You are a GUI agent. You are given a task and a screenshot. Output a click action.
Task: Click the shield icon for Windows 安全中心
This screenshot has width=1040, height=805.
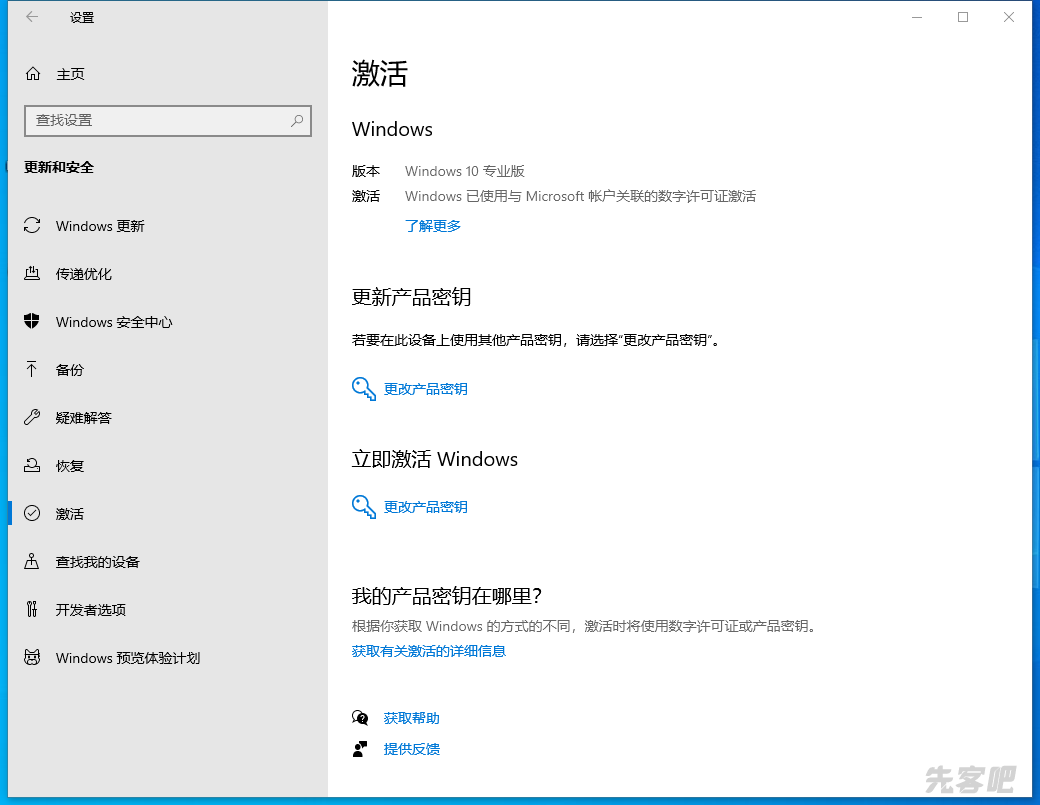(x=32, y=322)
